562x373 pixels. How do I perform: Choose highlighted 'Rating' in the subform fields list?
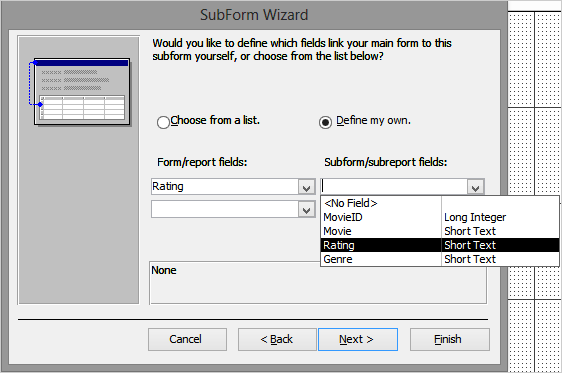click(439, 245)
